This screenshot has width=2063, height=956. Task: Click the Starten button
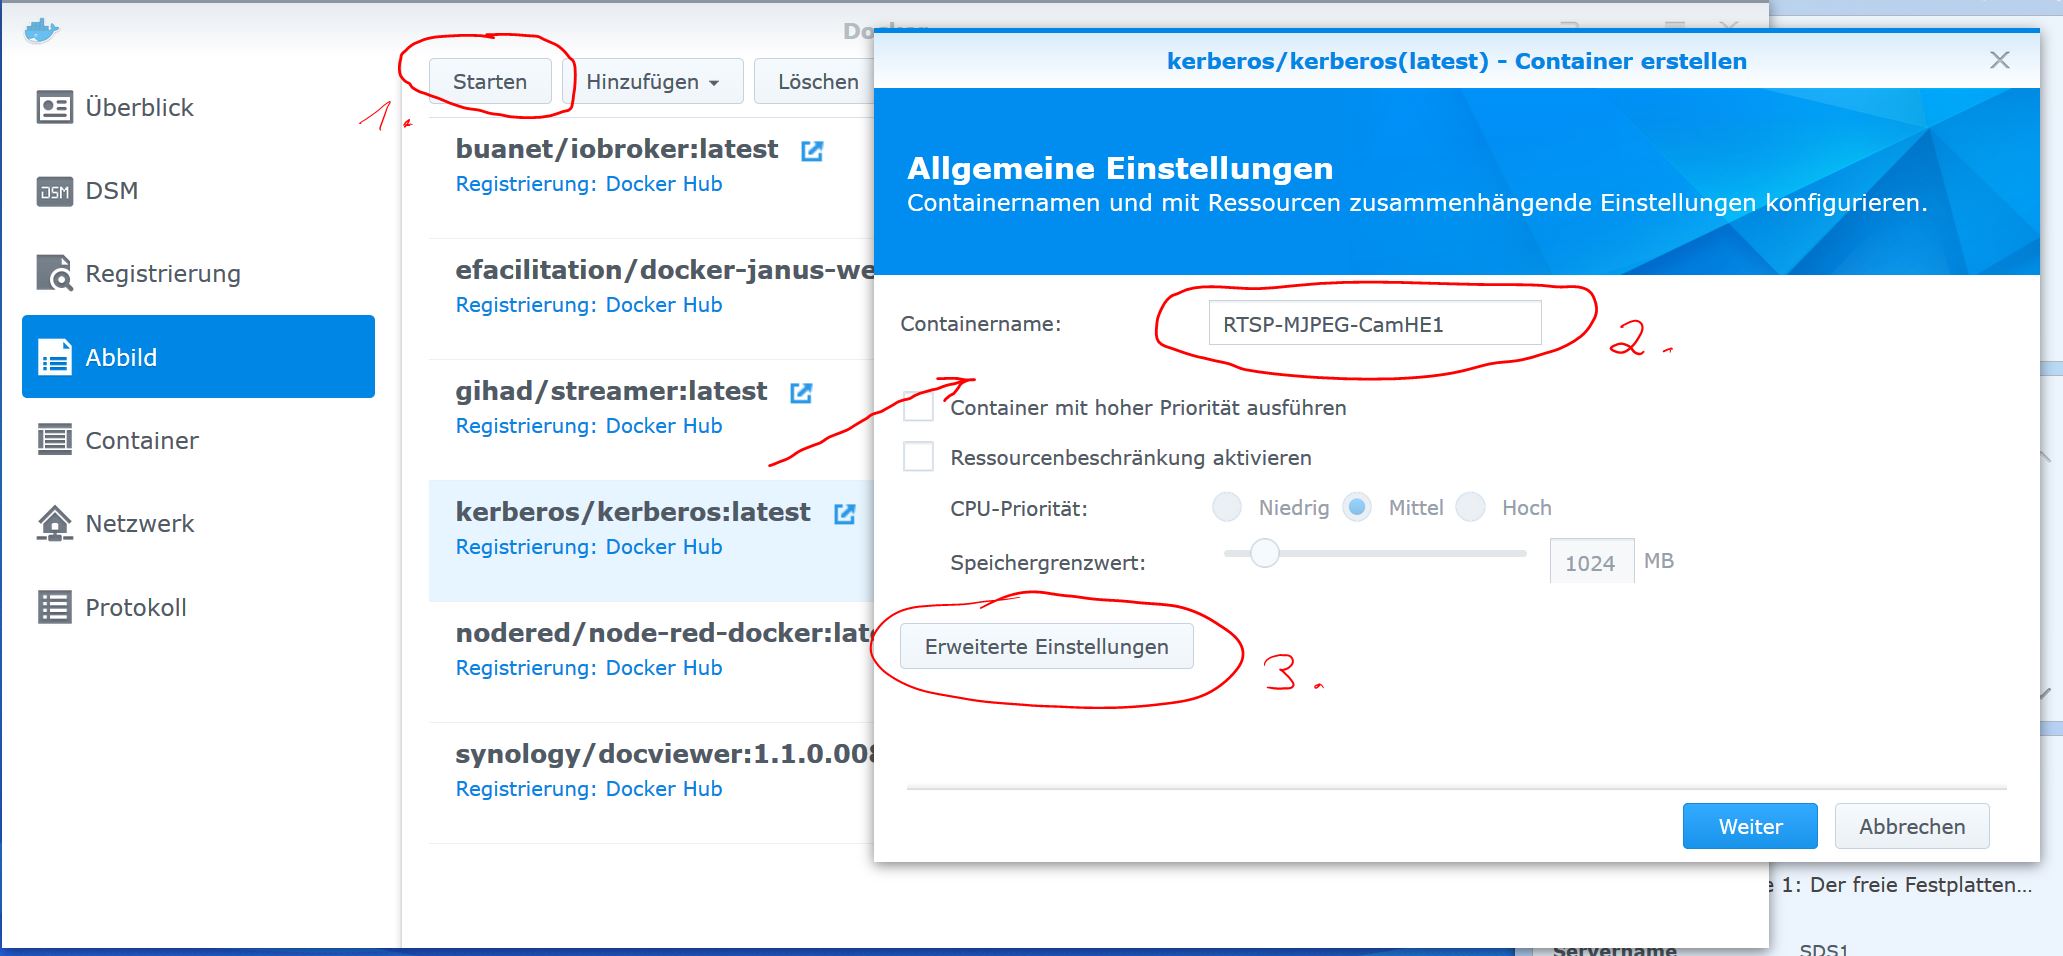tap(490, 82)
